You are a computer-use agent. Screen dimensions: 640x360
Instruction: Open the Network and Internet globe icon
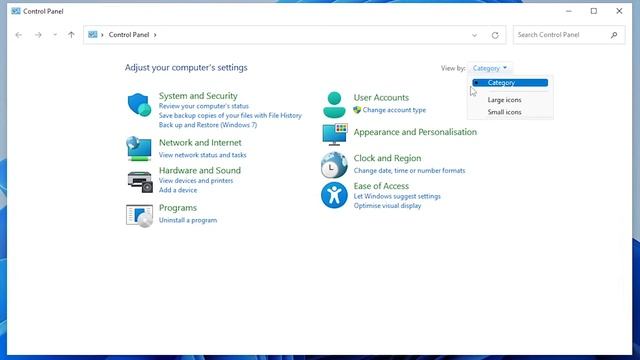coord(139,149)
